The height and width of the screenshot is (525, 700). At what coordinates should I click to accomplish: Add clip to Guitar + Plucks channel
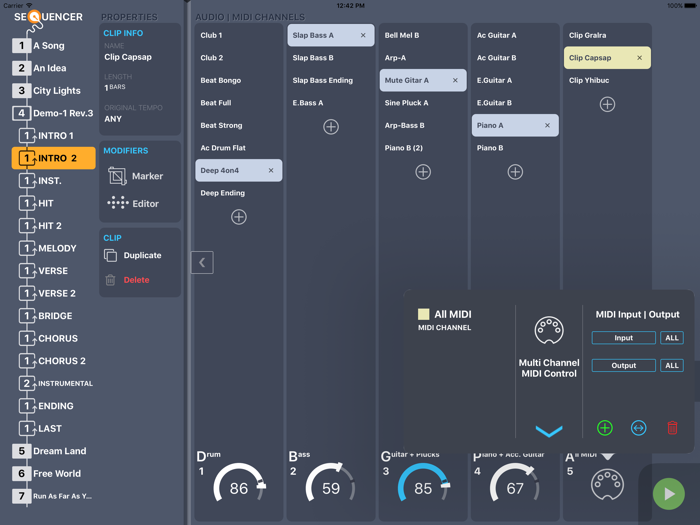tap(423, 172)
